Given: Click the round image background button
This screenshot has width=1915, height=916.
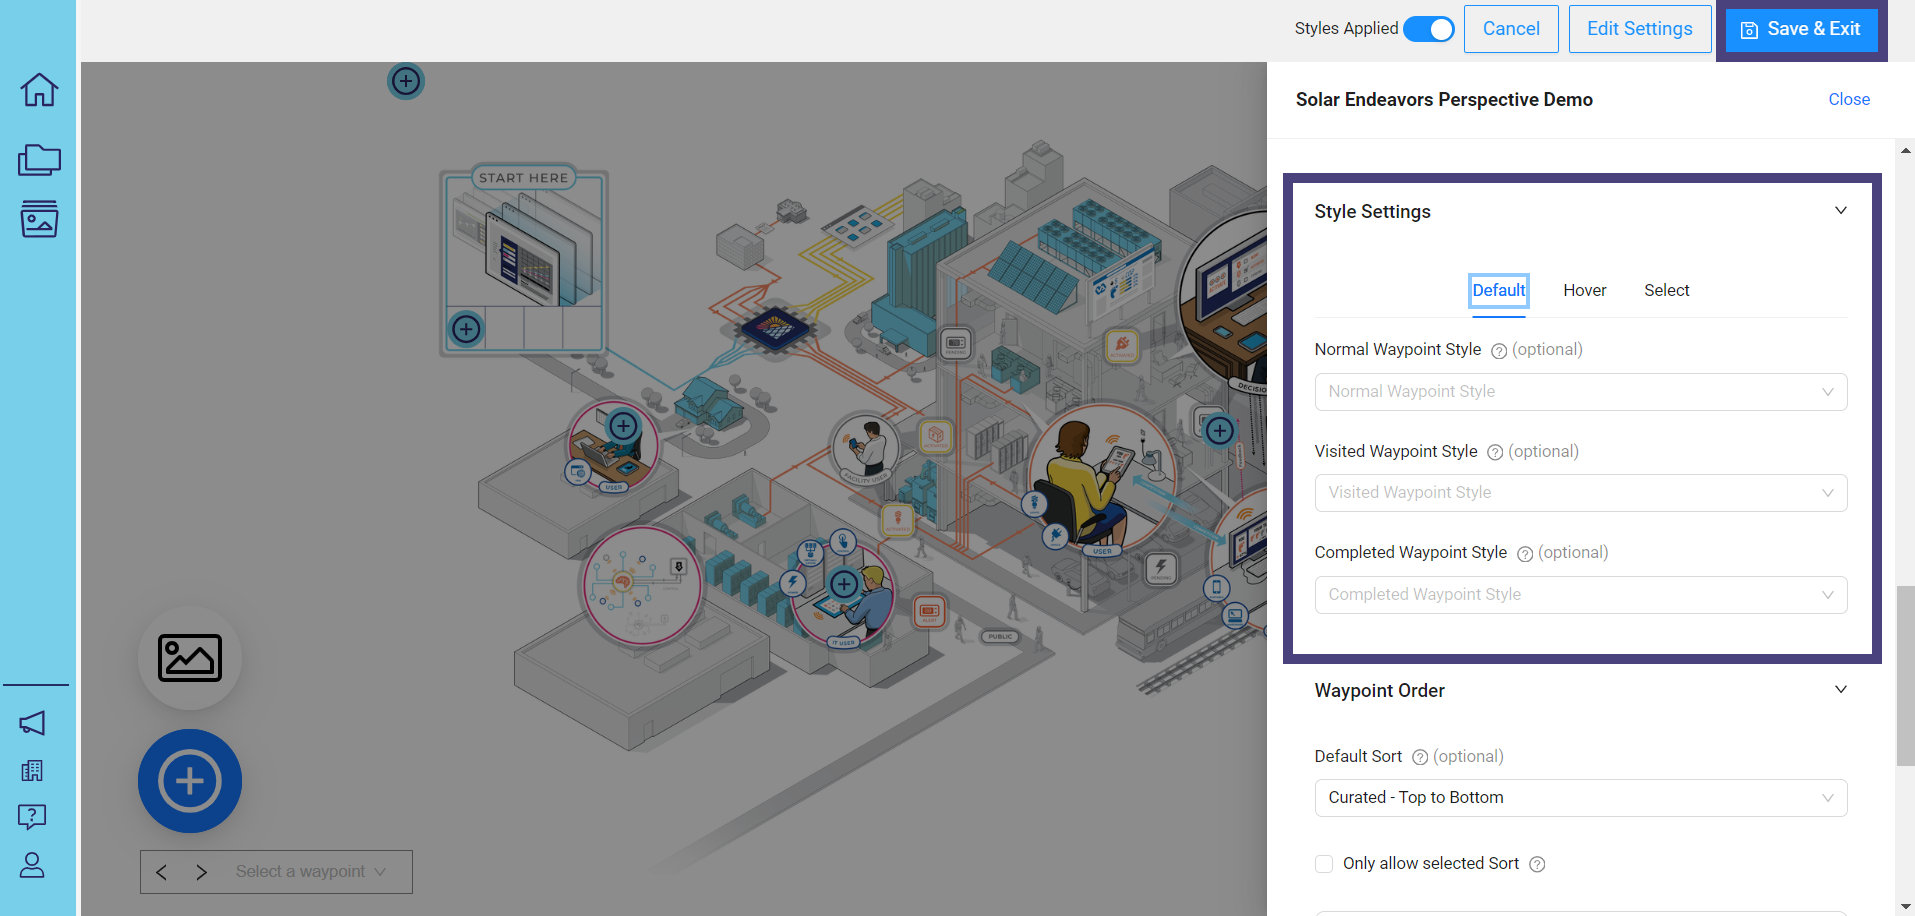Looking at the screenshot, I should pos(190,658).
